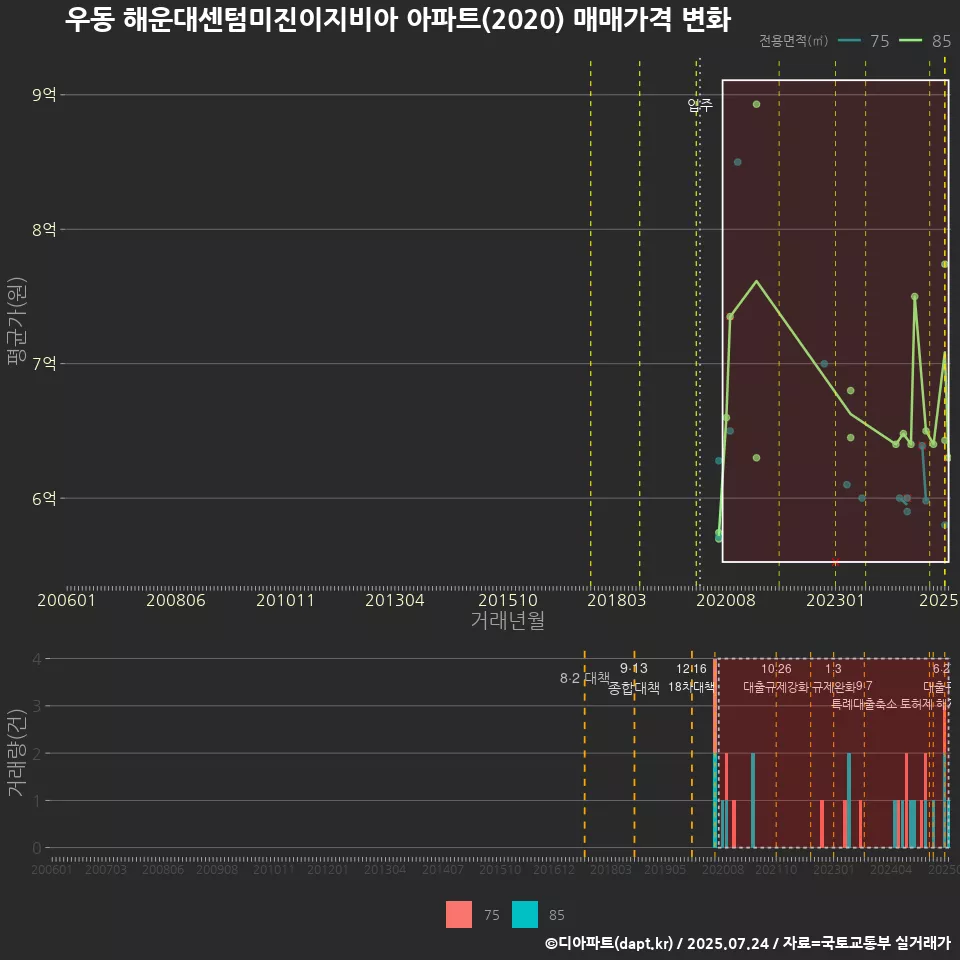The width and height of the screenshot is (960, 960).
Task: Select 201905 on the volume chart x-axis
Action: tap(665, 869)
